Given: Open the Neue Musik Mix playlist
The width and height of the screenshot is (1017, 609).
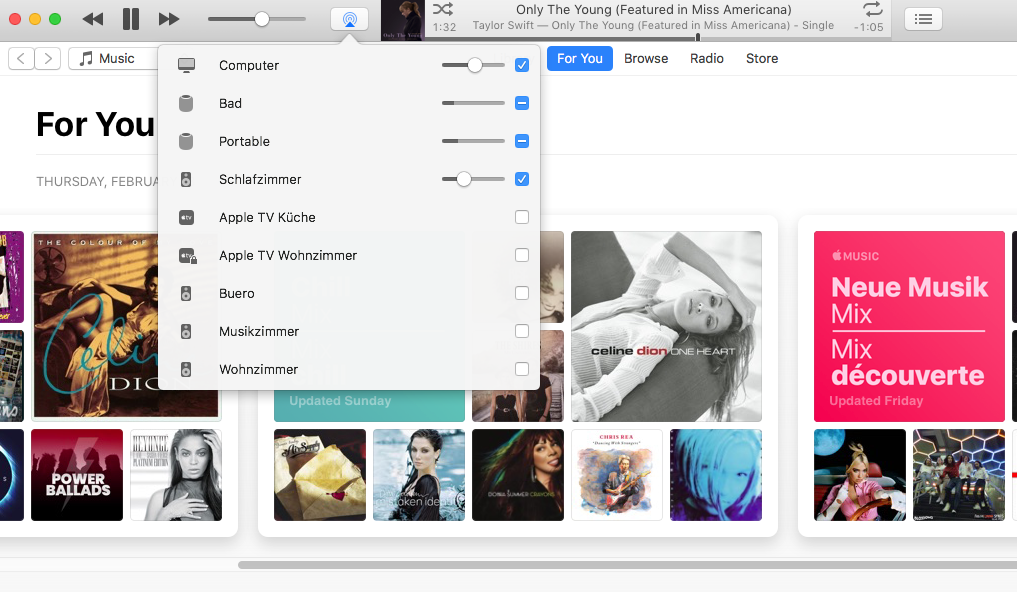Looking at the screenshot, I should tap(909, 326).
